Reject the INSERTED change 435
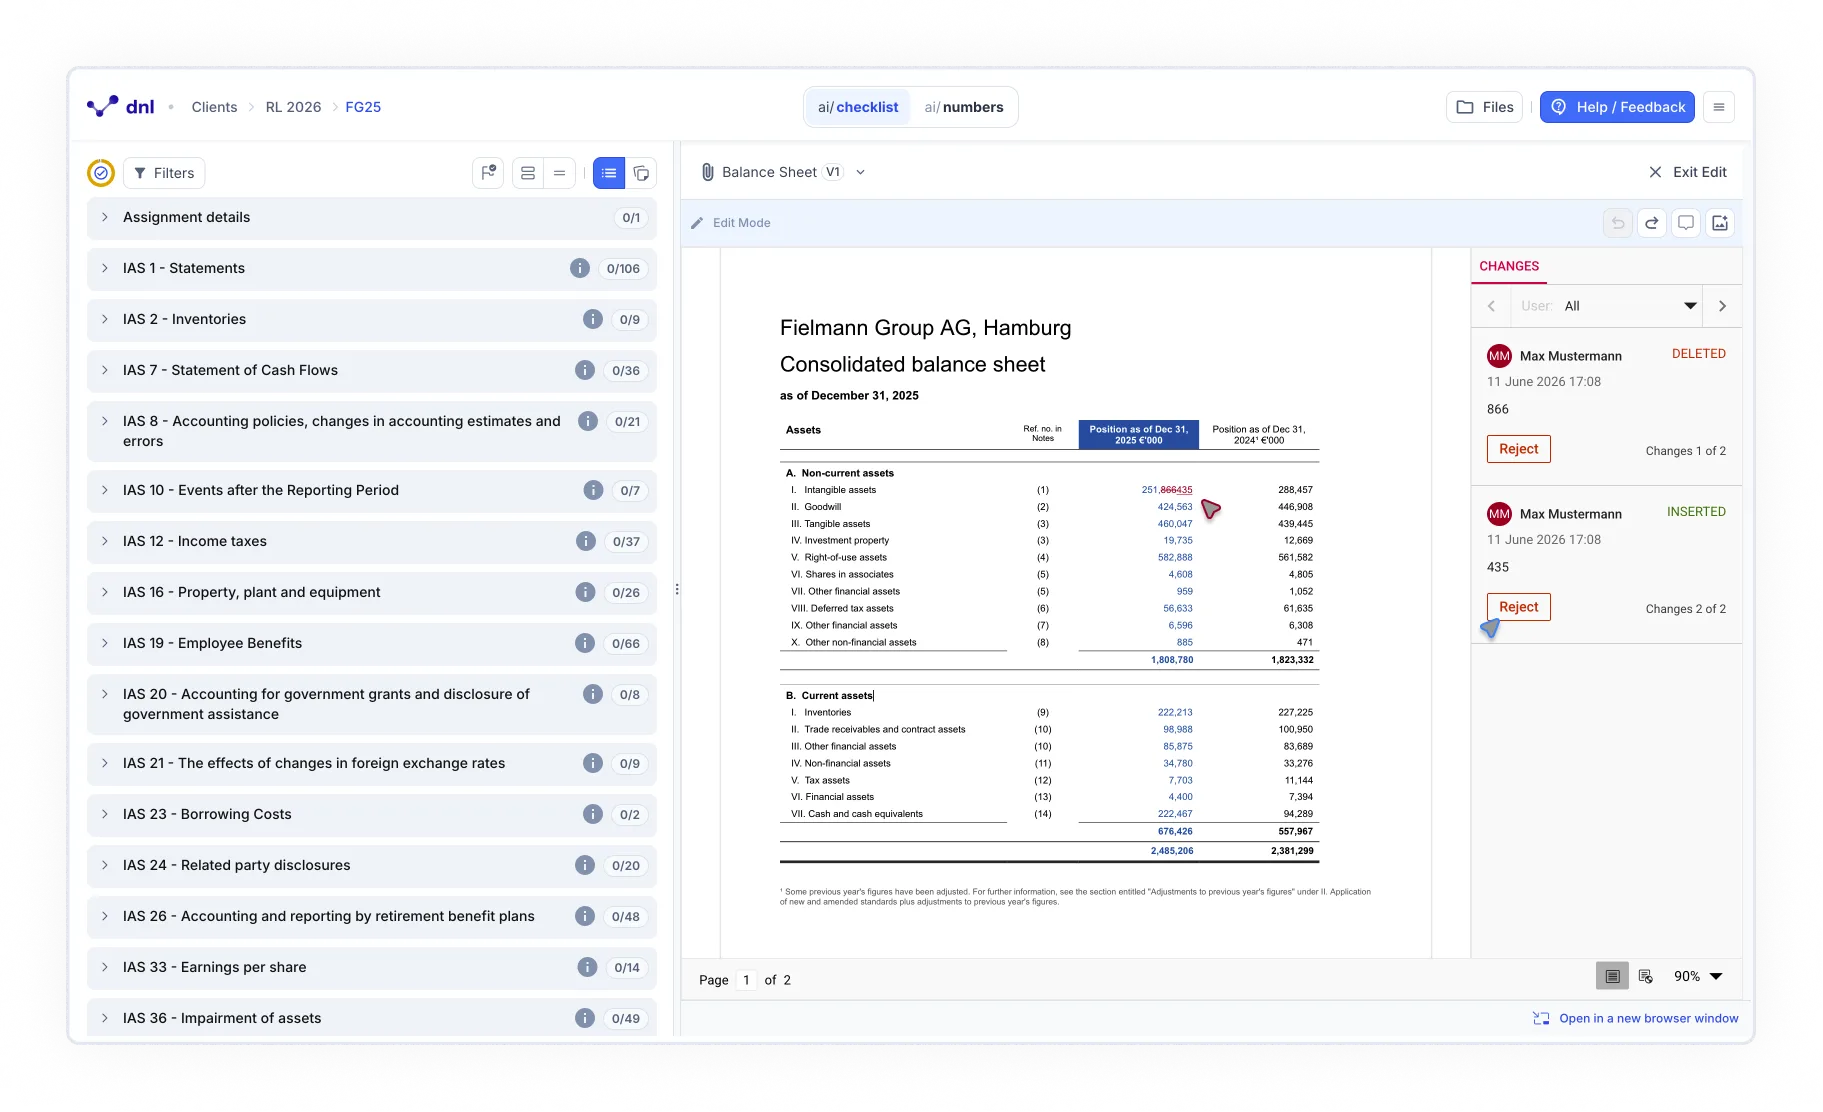 (1518, 607)
